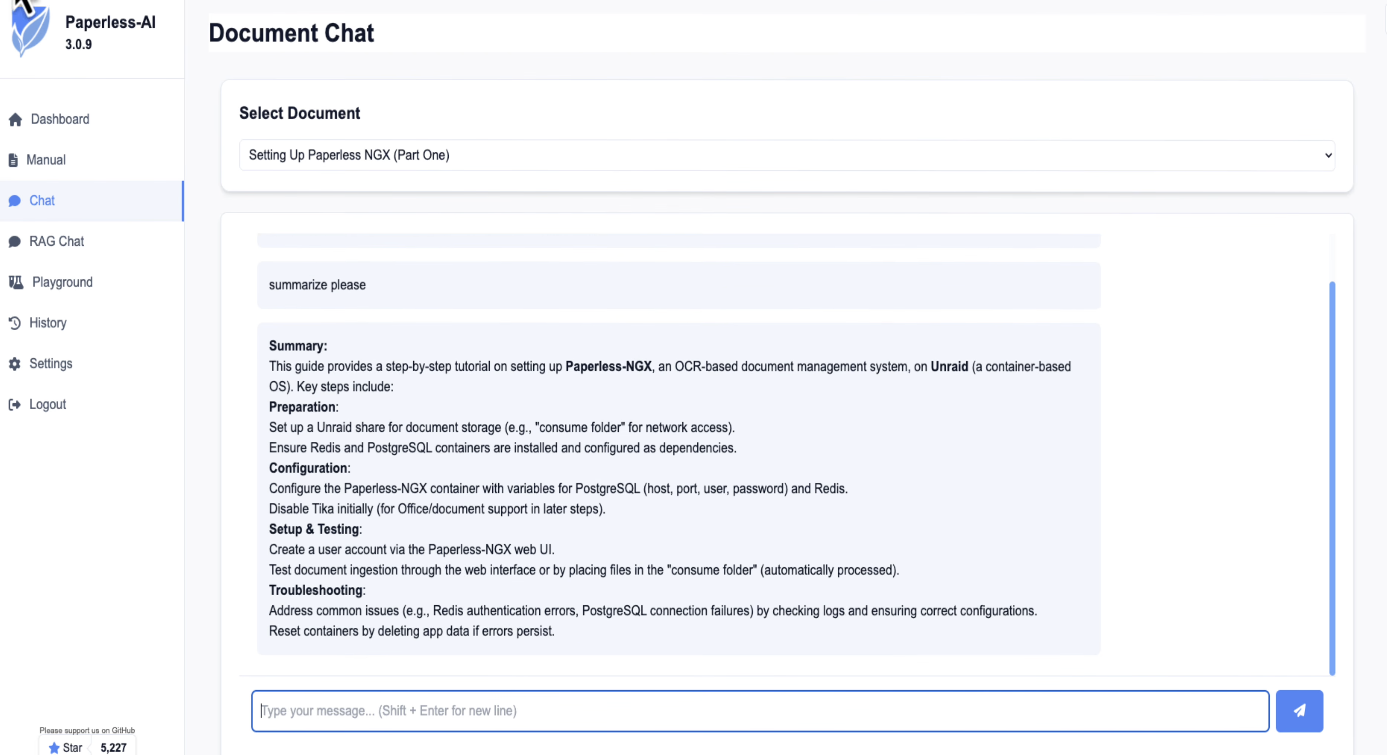Open the Dashboard menu item

pyautogui.click(x=60, y=119)
